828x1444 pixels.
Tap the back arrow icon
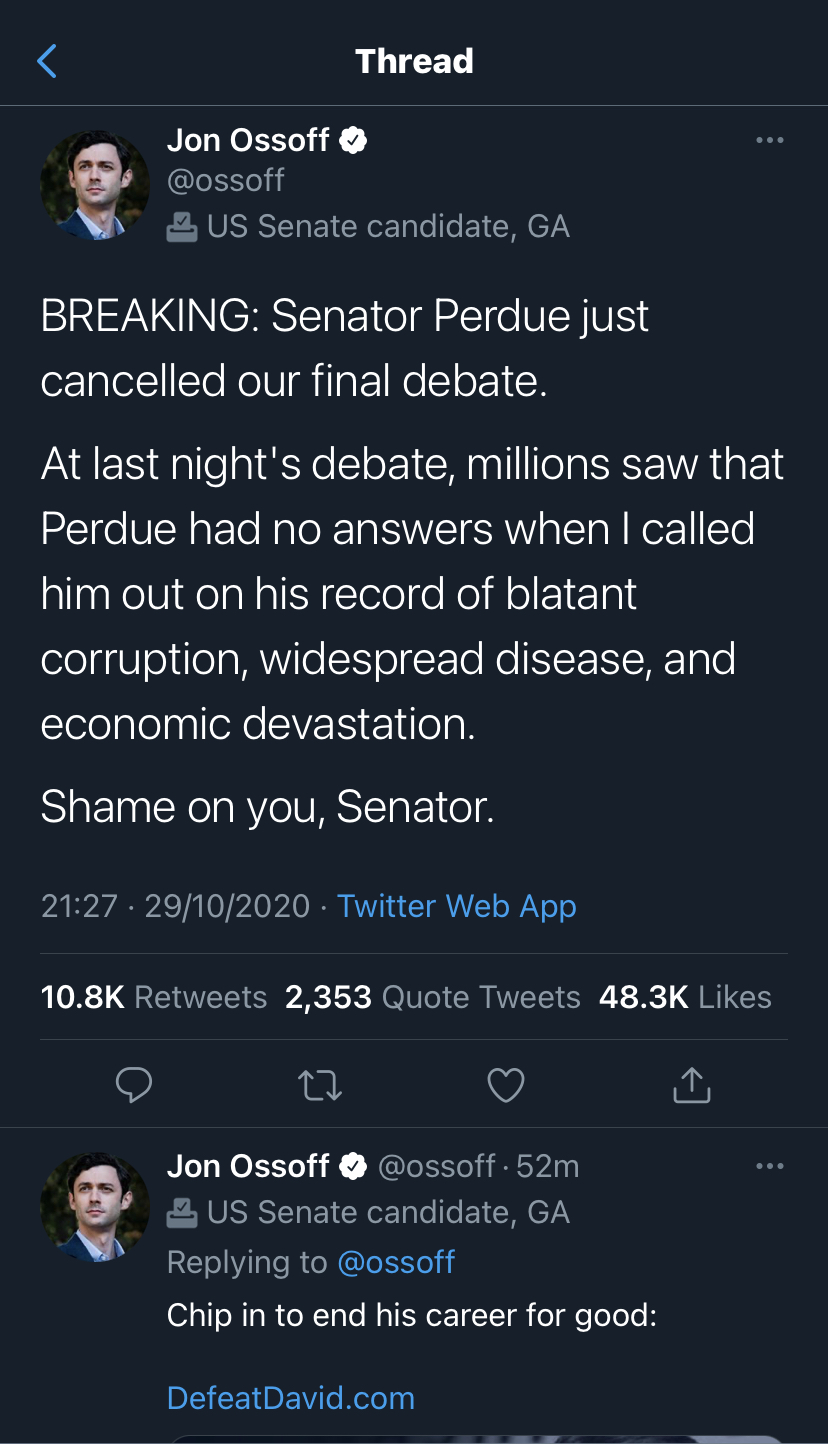47,61
